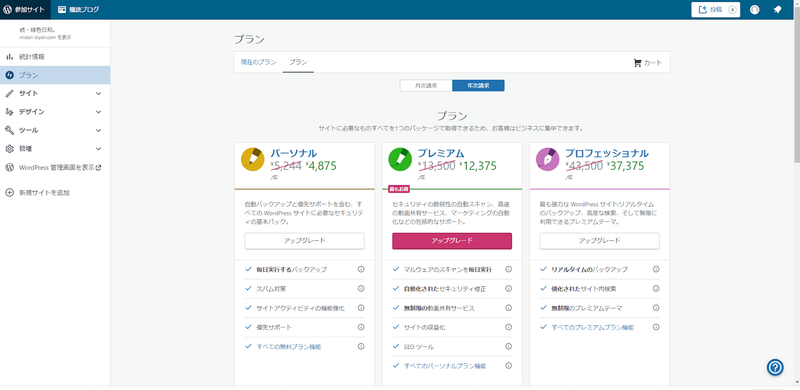Click the パーソナル plan title

pyautogui.click(x=293, y=153)
